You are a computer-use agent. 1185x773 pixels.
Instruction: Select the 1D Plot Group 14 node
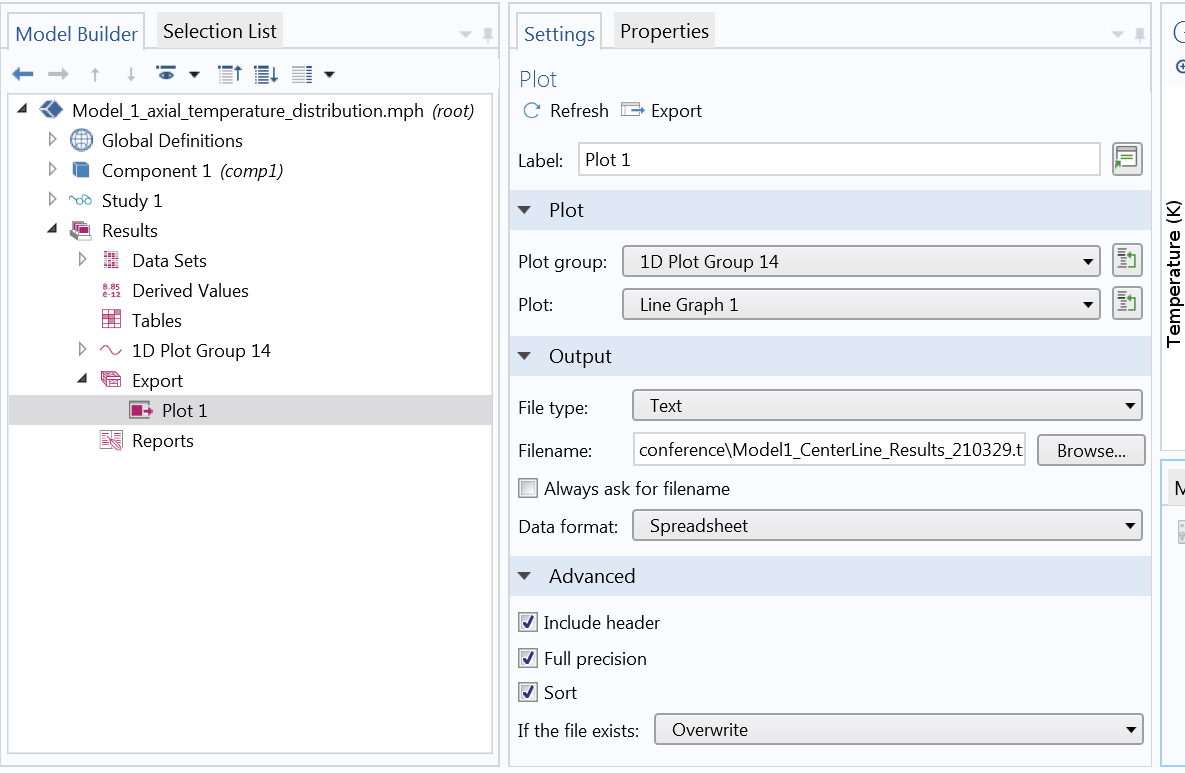tap(200, 351)
